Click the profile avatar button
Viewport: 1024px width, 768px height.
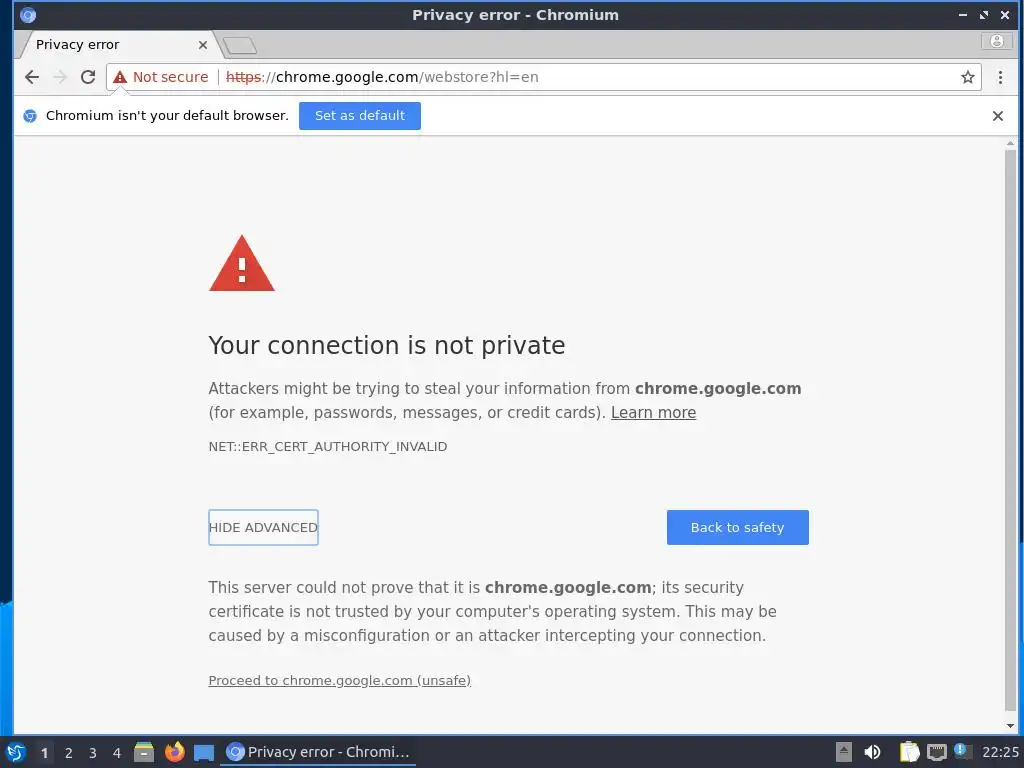pyautogui.click(x=997, y=41)
